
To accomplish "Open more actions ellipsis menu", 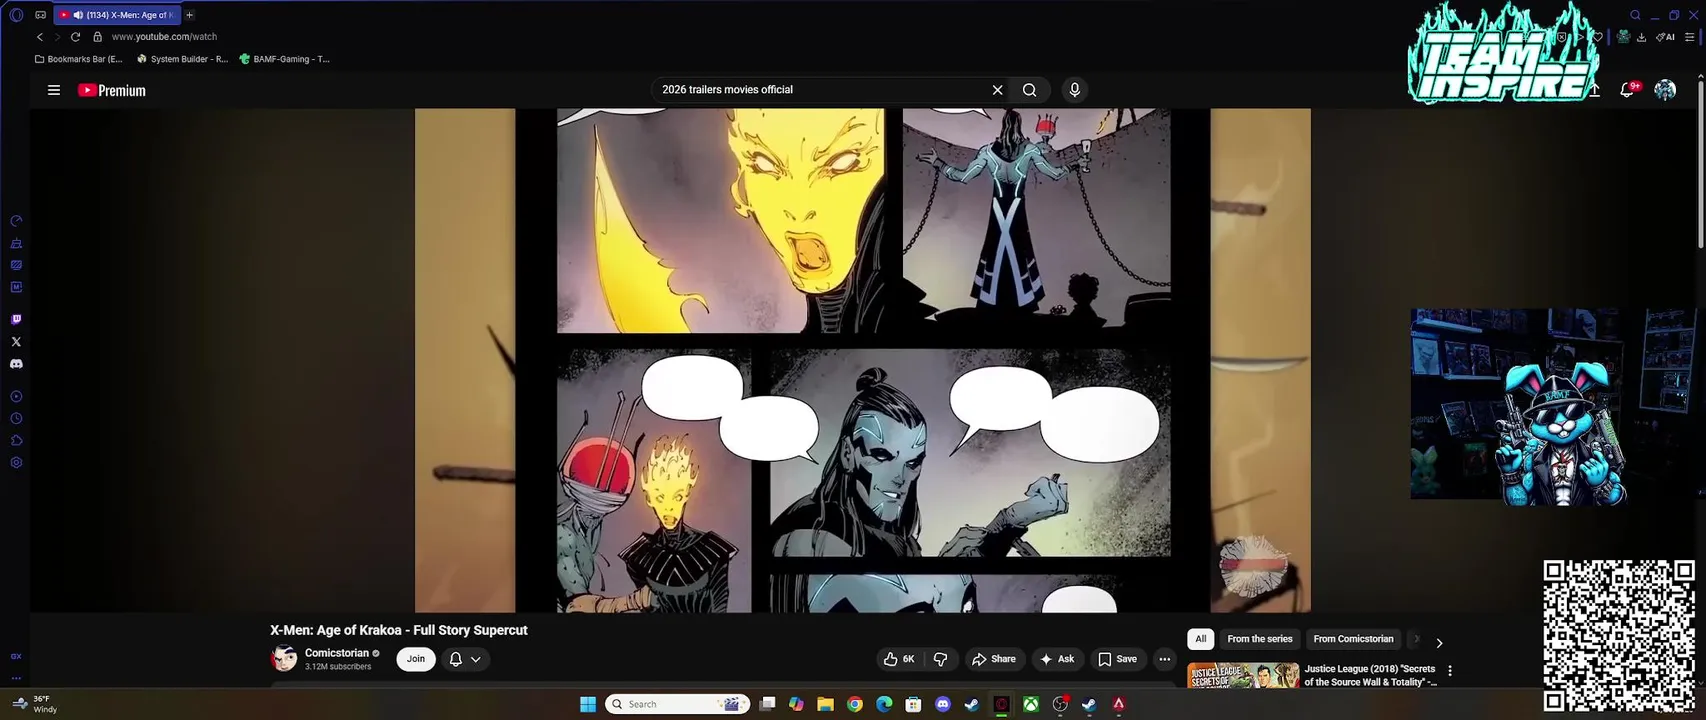I will coord(1164,659).
